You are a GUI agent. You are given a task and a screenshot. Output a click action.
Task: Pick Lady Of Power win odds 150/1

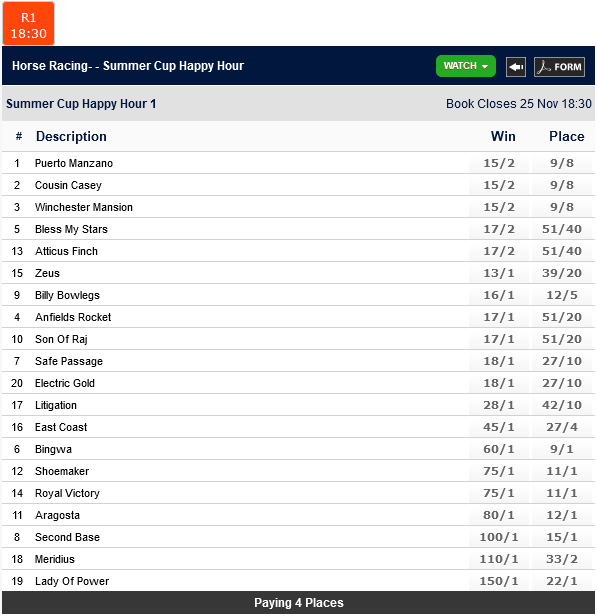tap(499, 581)
